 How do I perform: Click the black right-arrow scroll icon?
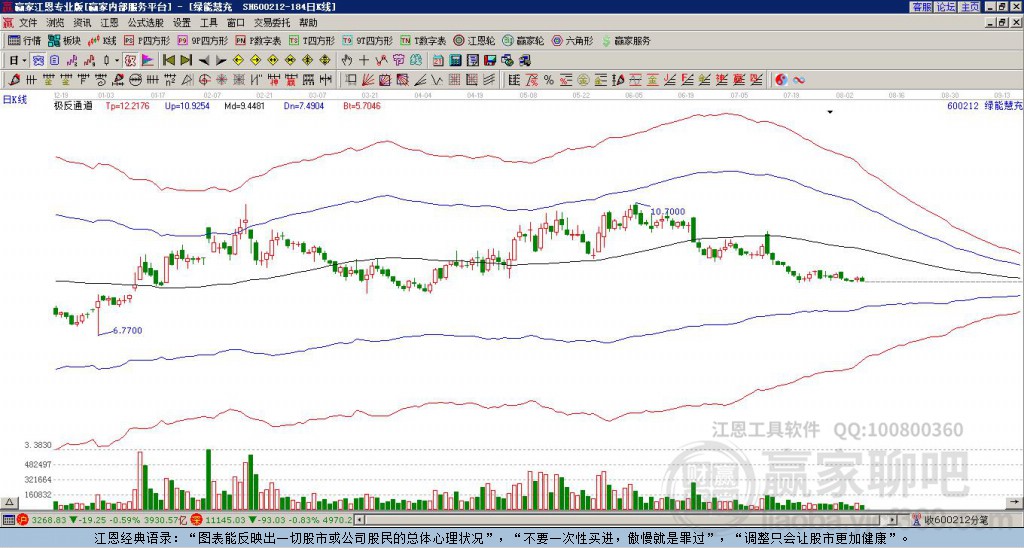tap(221, 61)
